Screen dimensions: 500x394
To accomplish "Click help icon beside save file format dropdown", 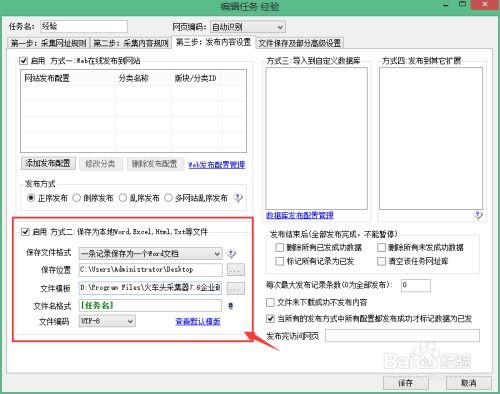I will pos(231,254).
